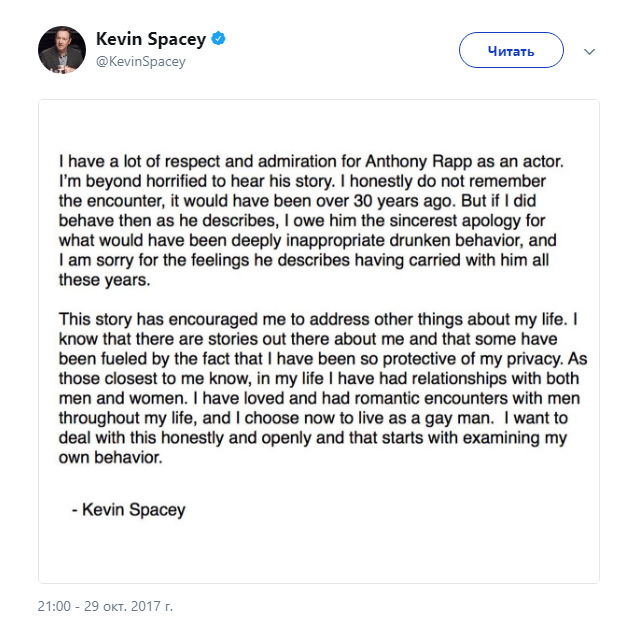Open the @KevinSpacey handle link

[x=141, y=62]
